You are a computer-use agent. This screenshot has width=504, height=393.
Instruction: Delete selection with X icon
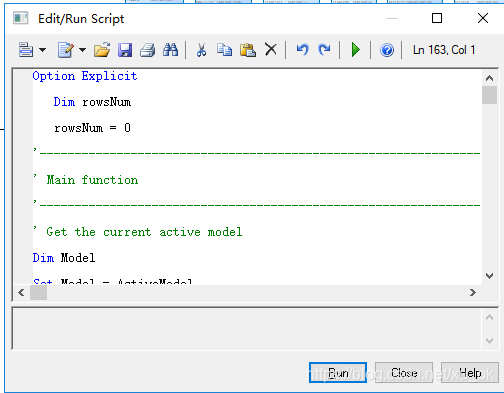click(x=271, y=50)
